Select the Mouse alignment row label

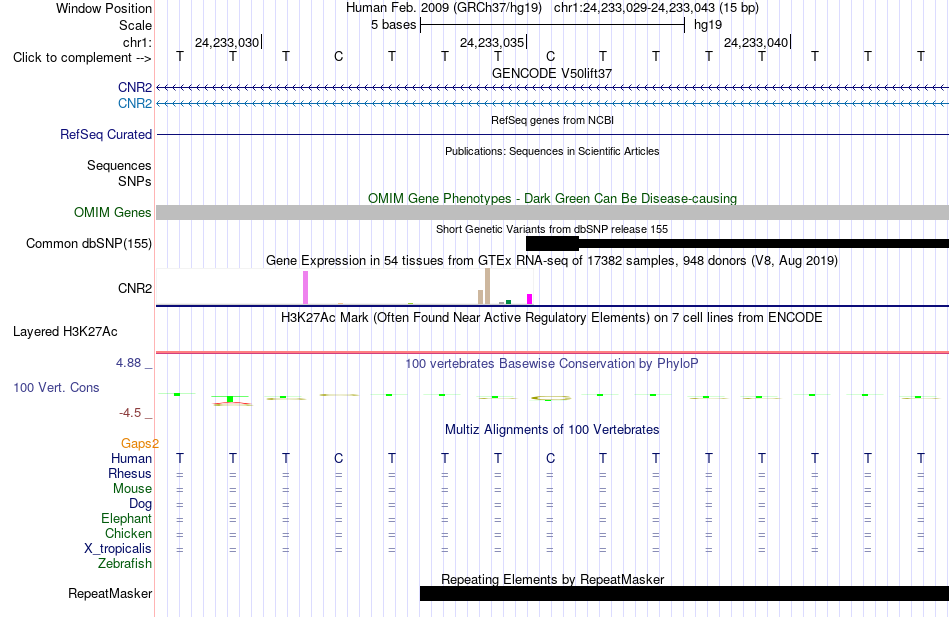click(132, 489)
